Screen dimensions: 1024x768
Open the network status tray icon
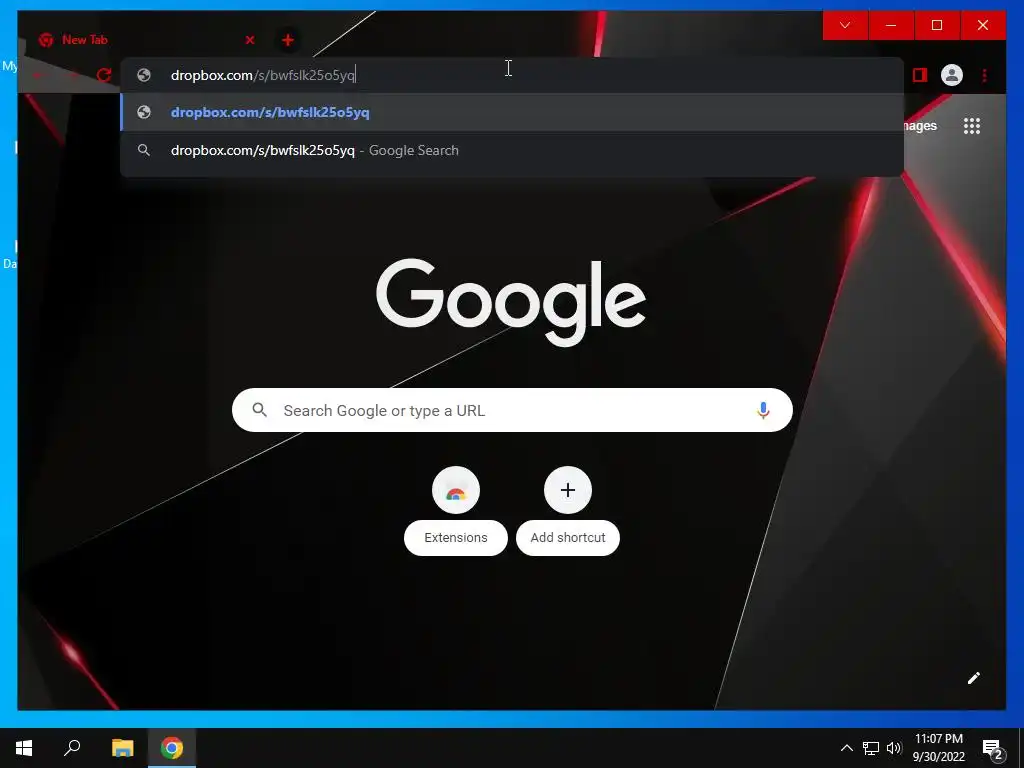[871, 748]
